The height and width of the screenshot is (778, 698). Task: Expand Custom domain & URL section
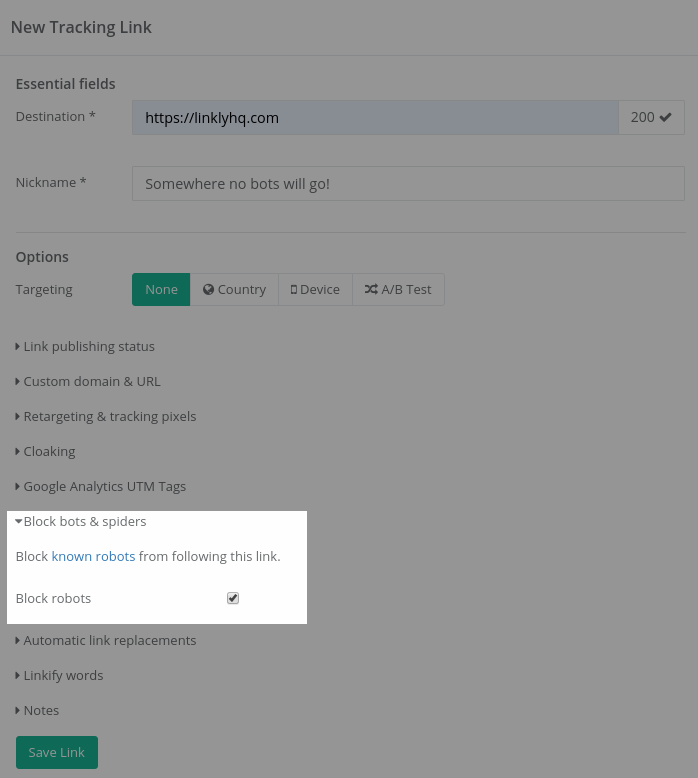click(x=91, y=381)
